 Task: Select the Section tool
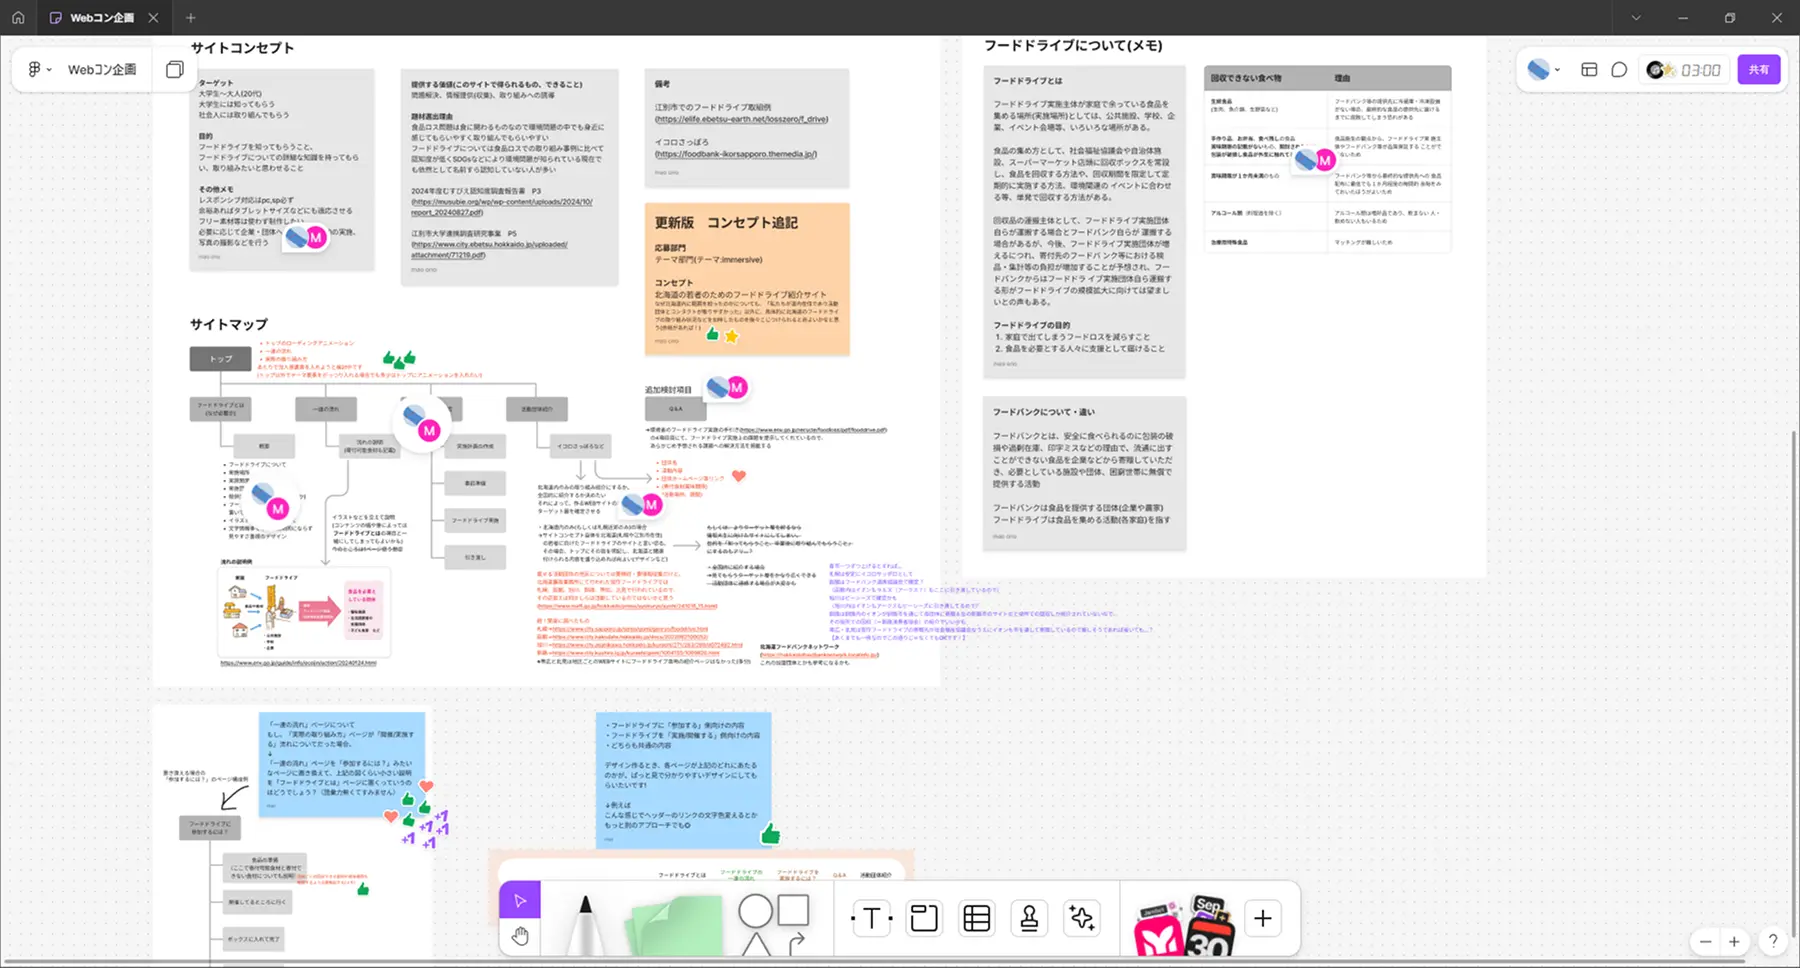point(924,918)
